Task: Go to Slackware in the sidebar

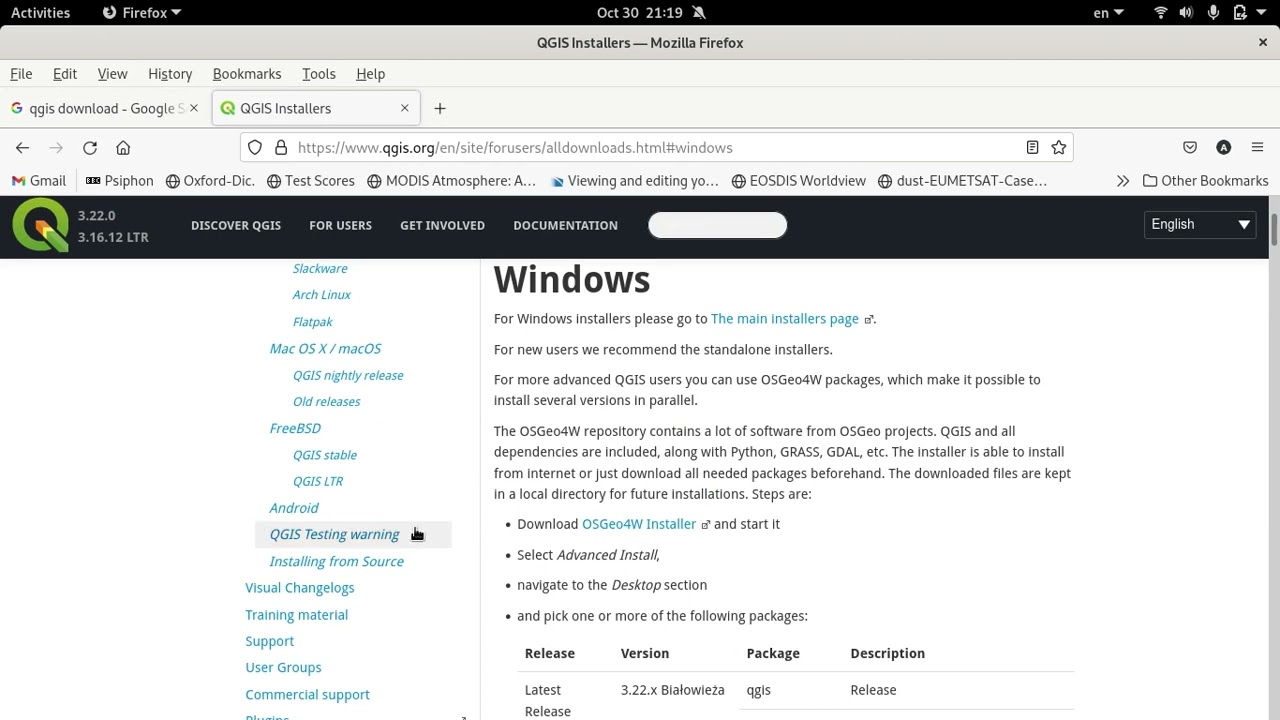Action: (x=320, y=268)
